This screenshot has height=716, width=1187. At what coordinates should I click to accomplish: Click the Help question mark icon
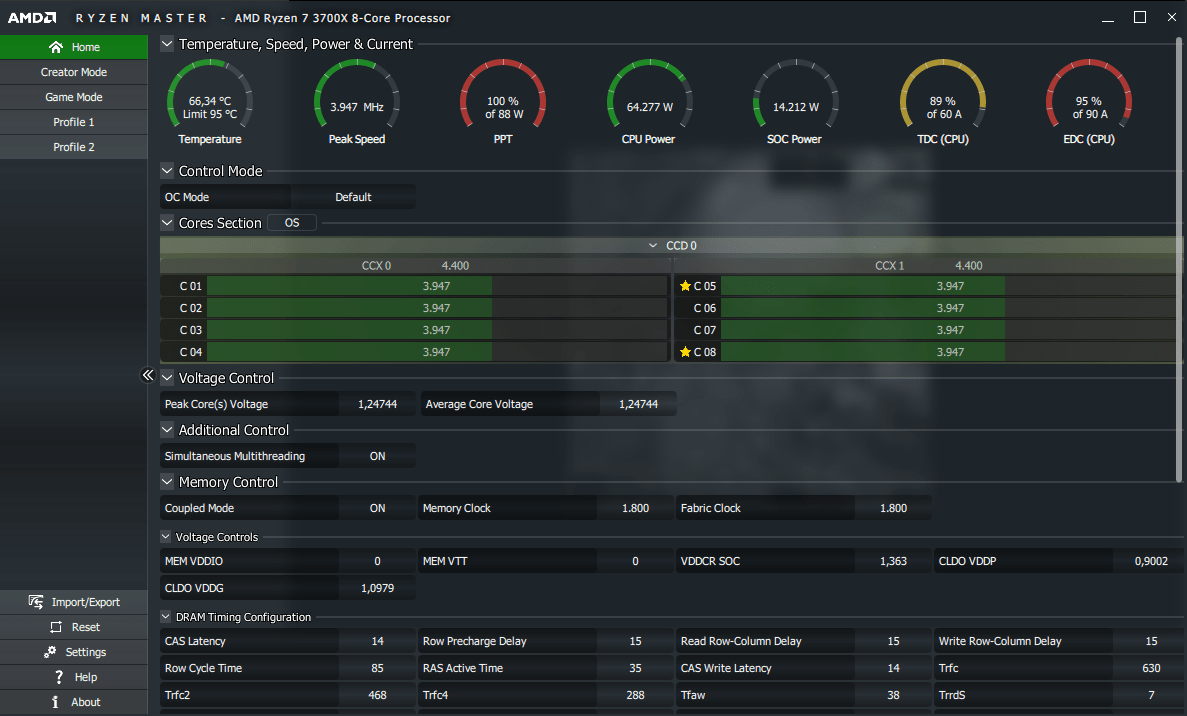click(58, 677)
